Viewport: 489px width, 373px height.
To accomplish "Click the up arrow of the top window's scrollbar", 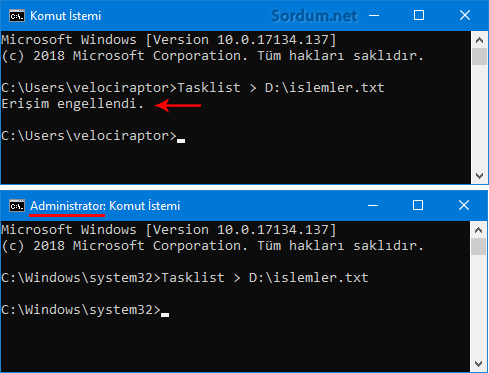I will (479, 40).
